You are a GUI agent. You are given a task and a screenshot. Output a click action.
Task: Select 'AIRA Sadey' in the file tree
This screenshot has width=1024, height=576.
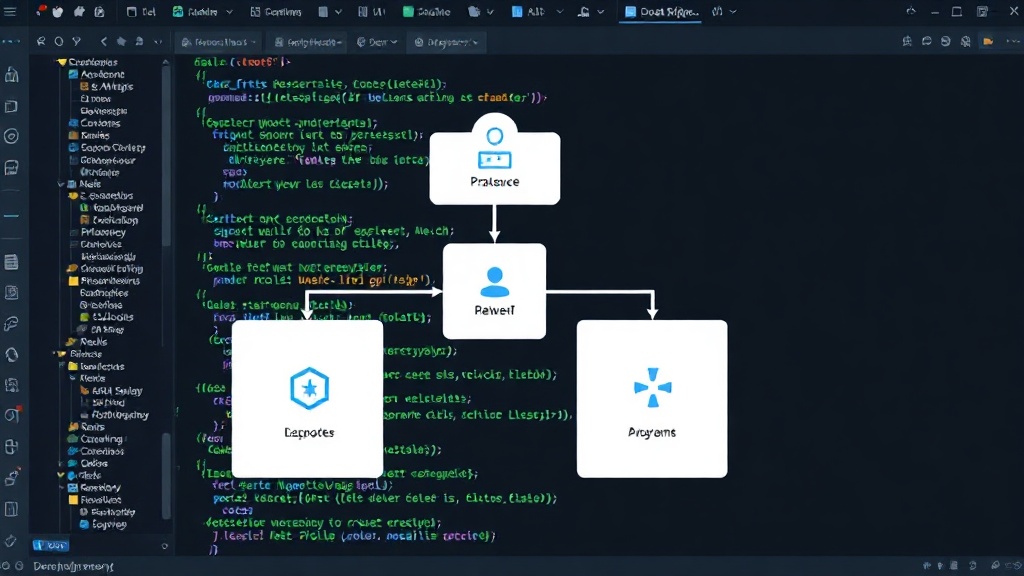point(117,391)
